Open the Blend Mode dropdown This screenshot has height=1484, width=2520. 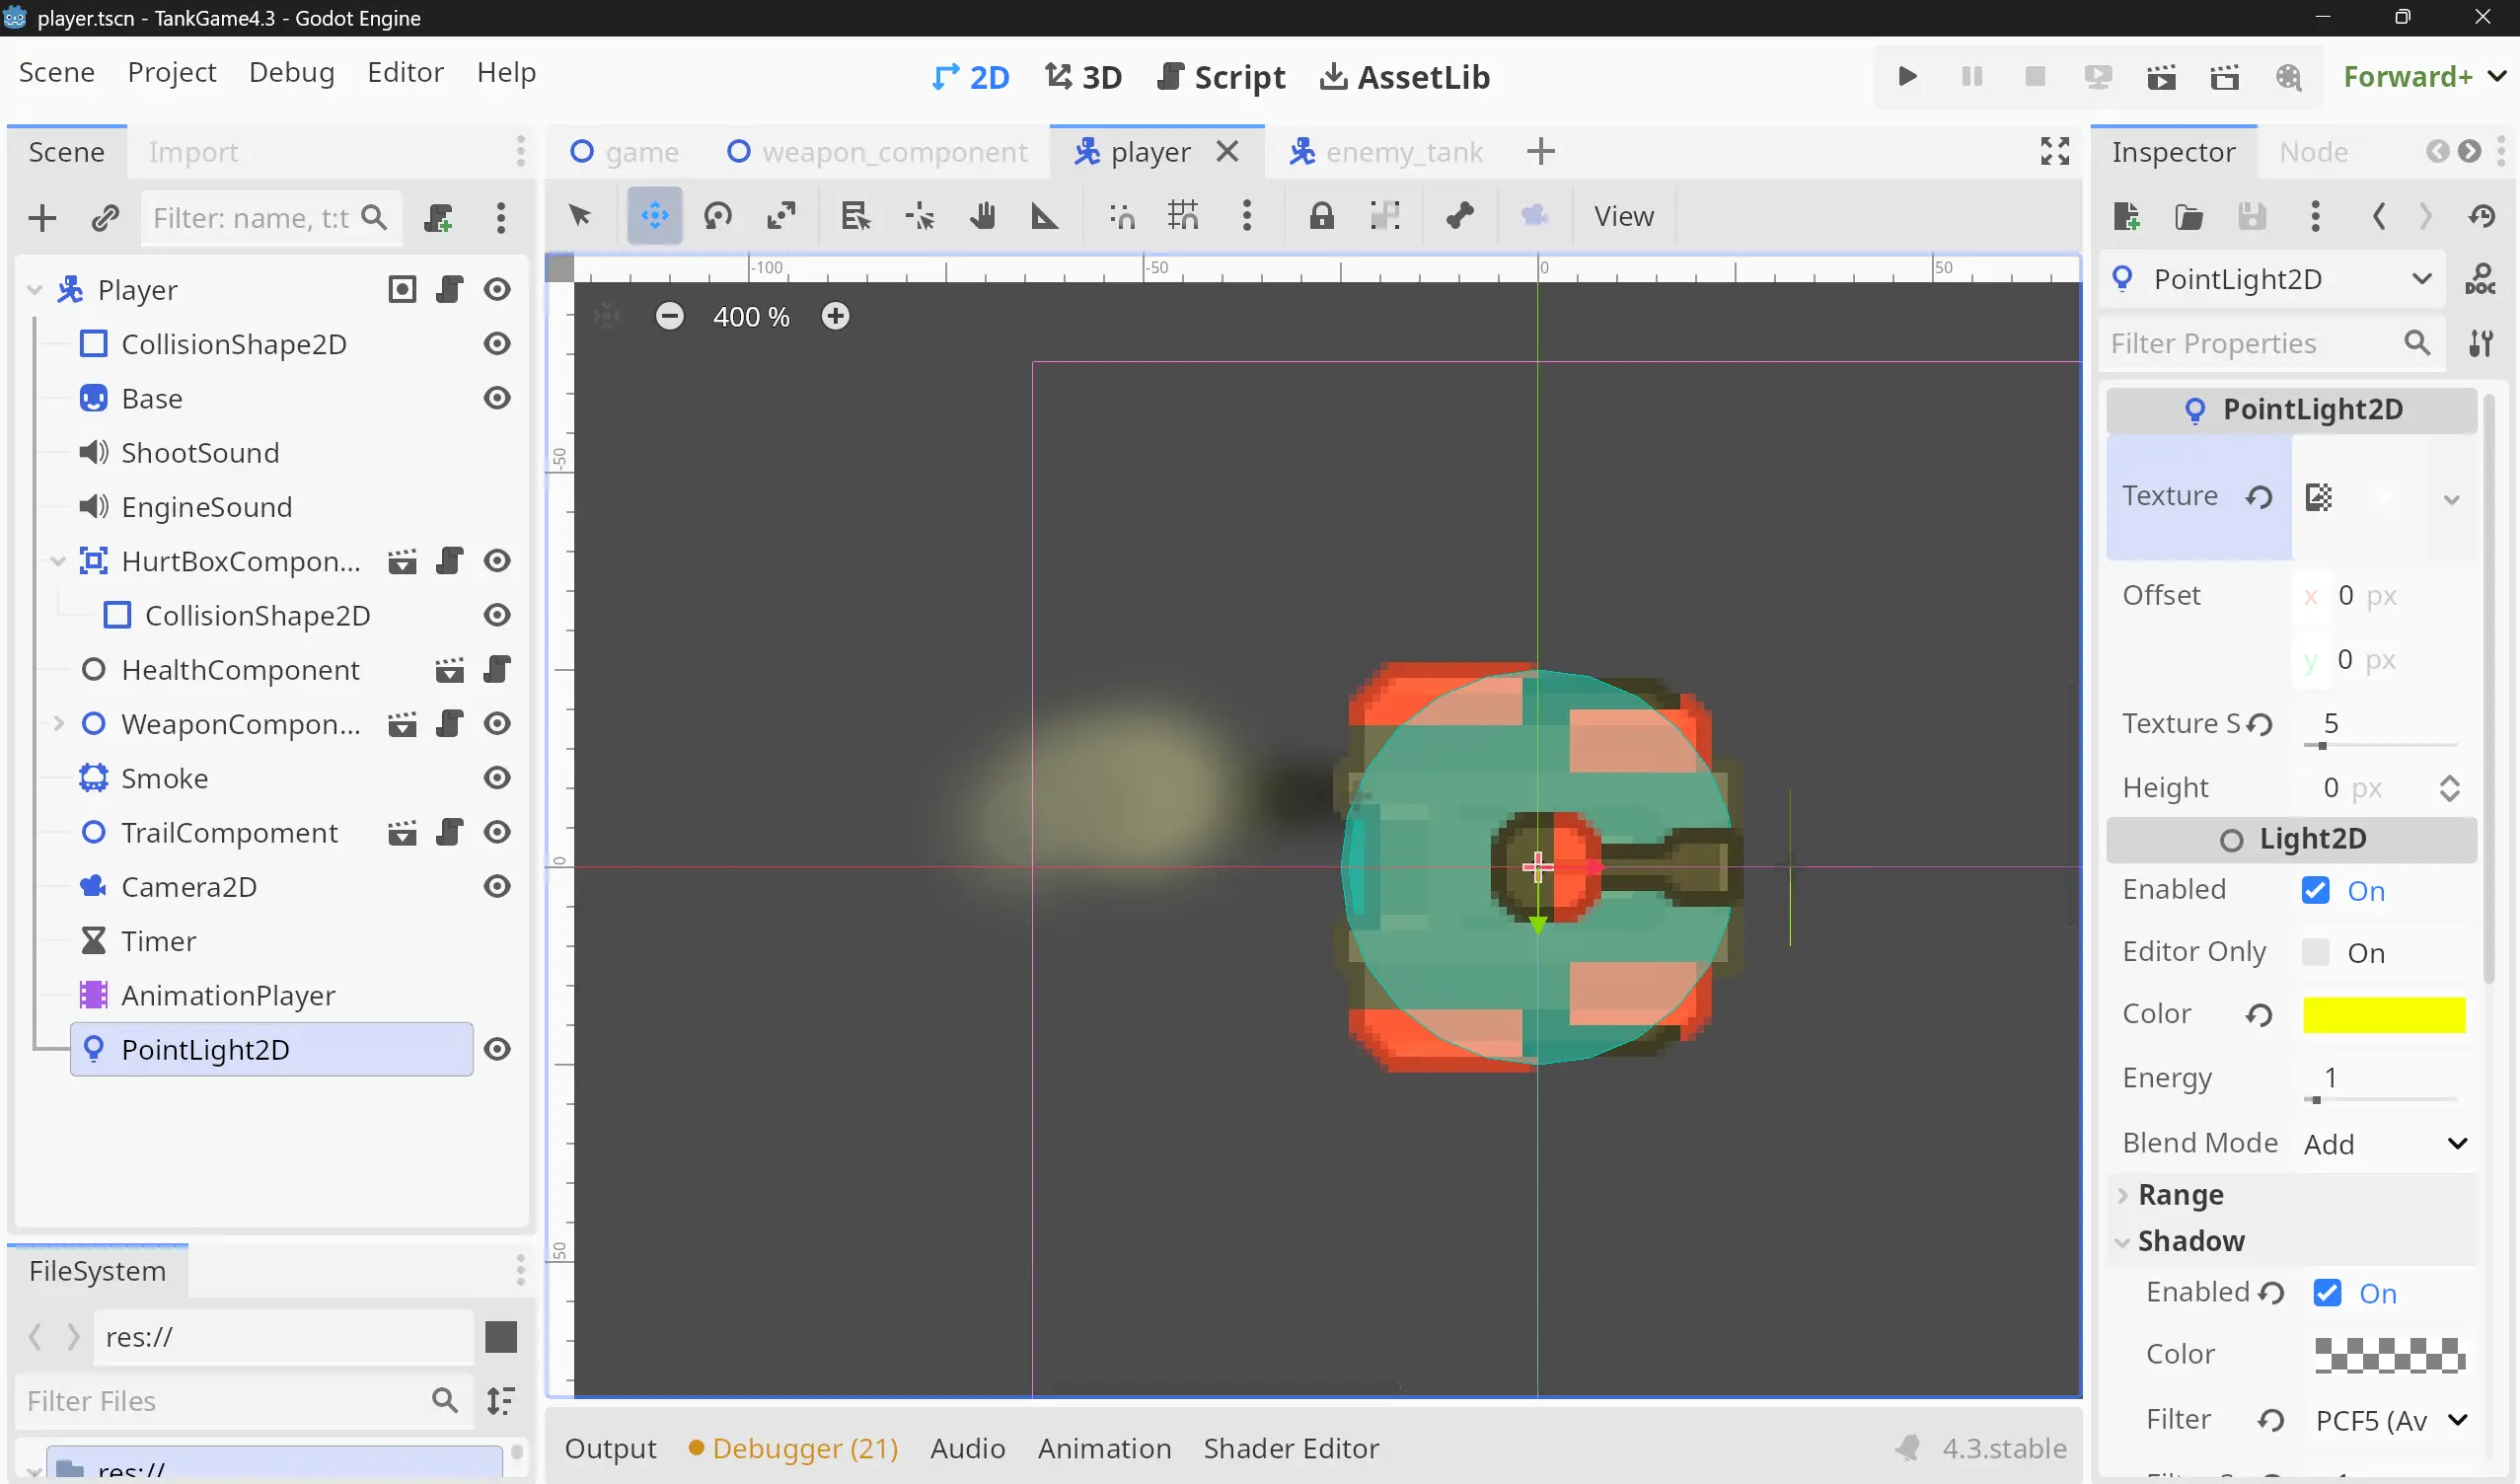point(2385,1144)
